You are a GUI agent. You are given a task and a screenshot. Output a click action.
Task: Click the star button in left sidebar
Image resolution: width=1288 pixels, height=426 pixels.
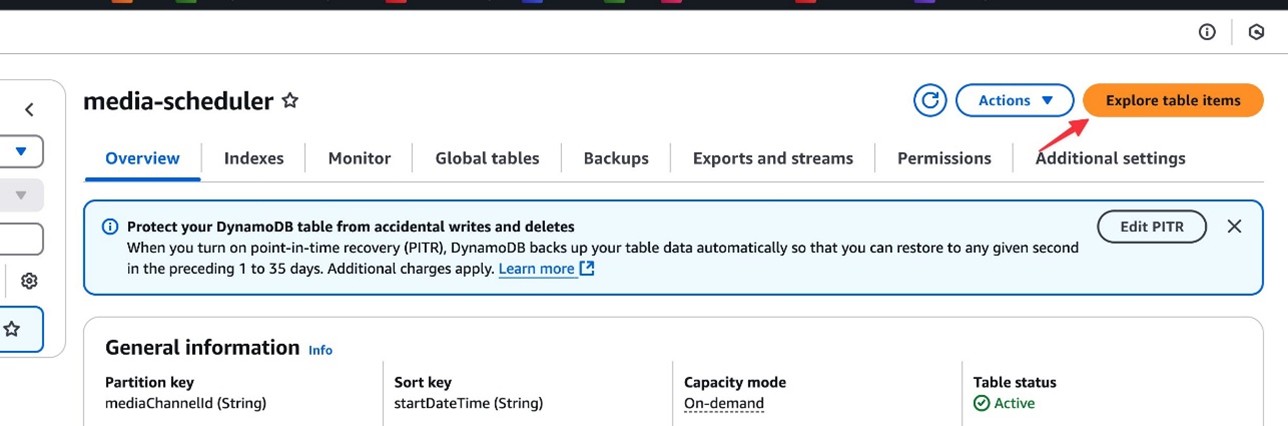[14, 329]
